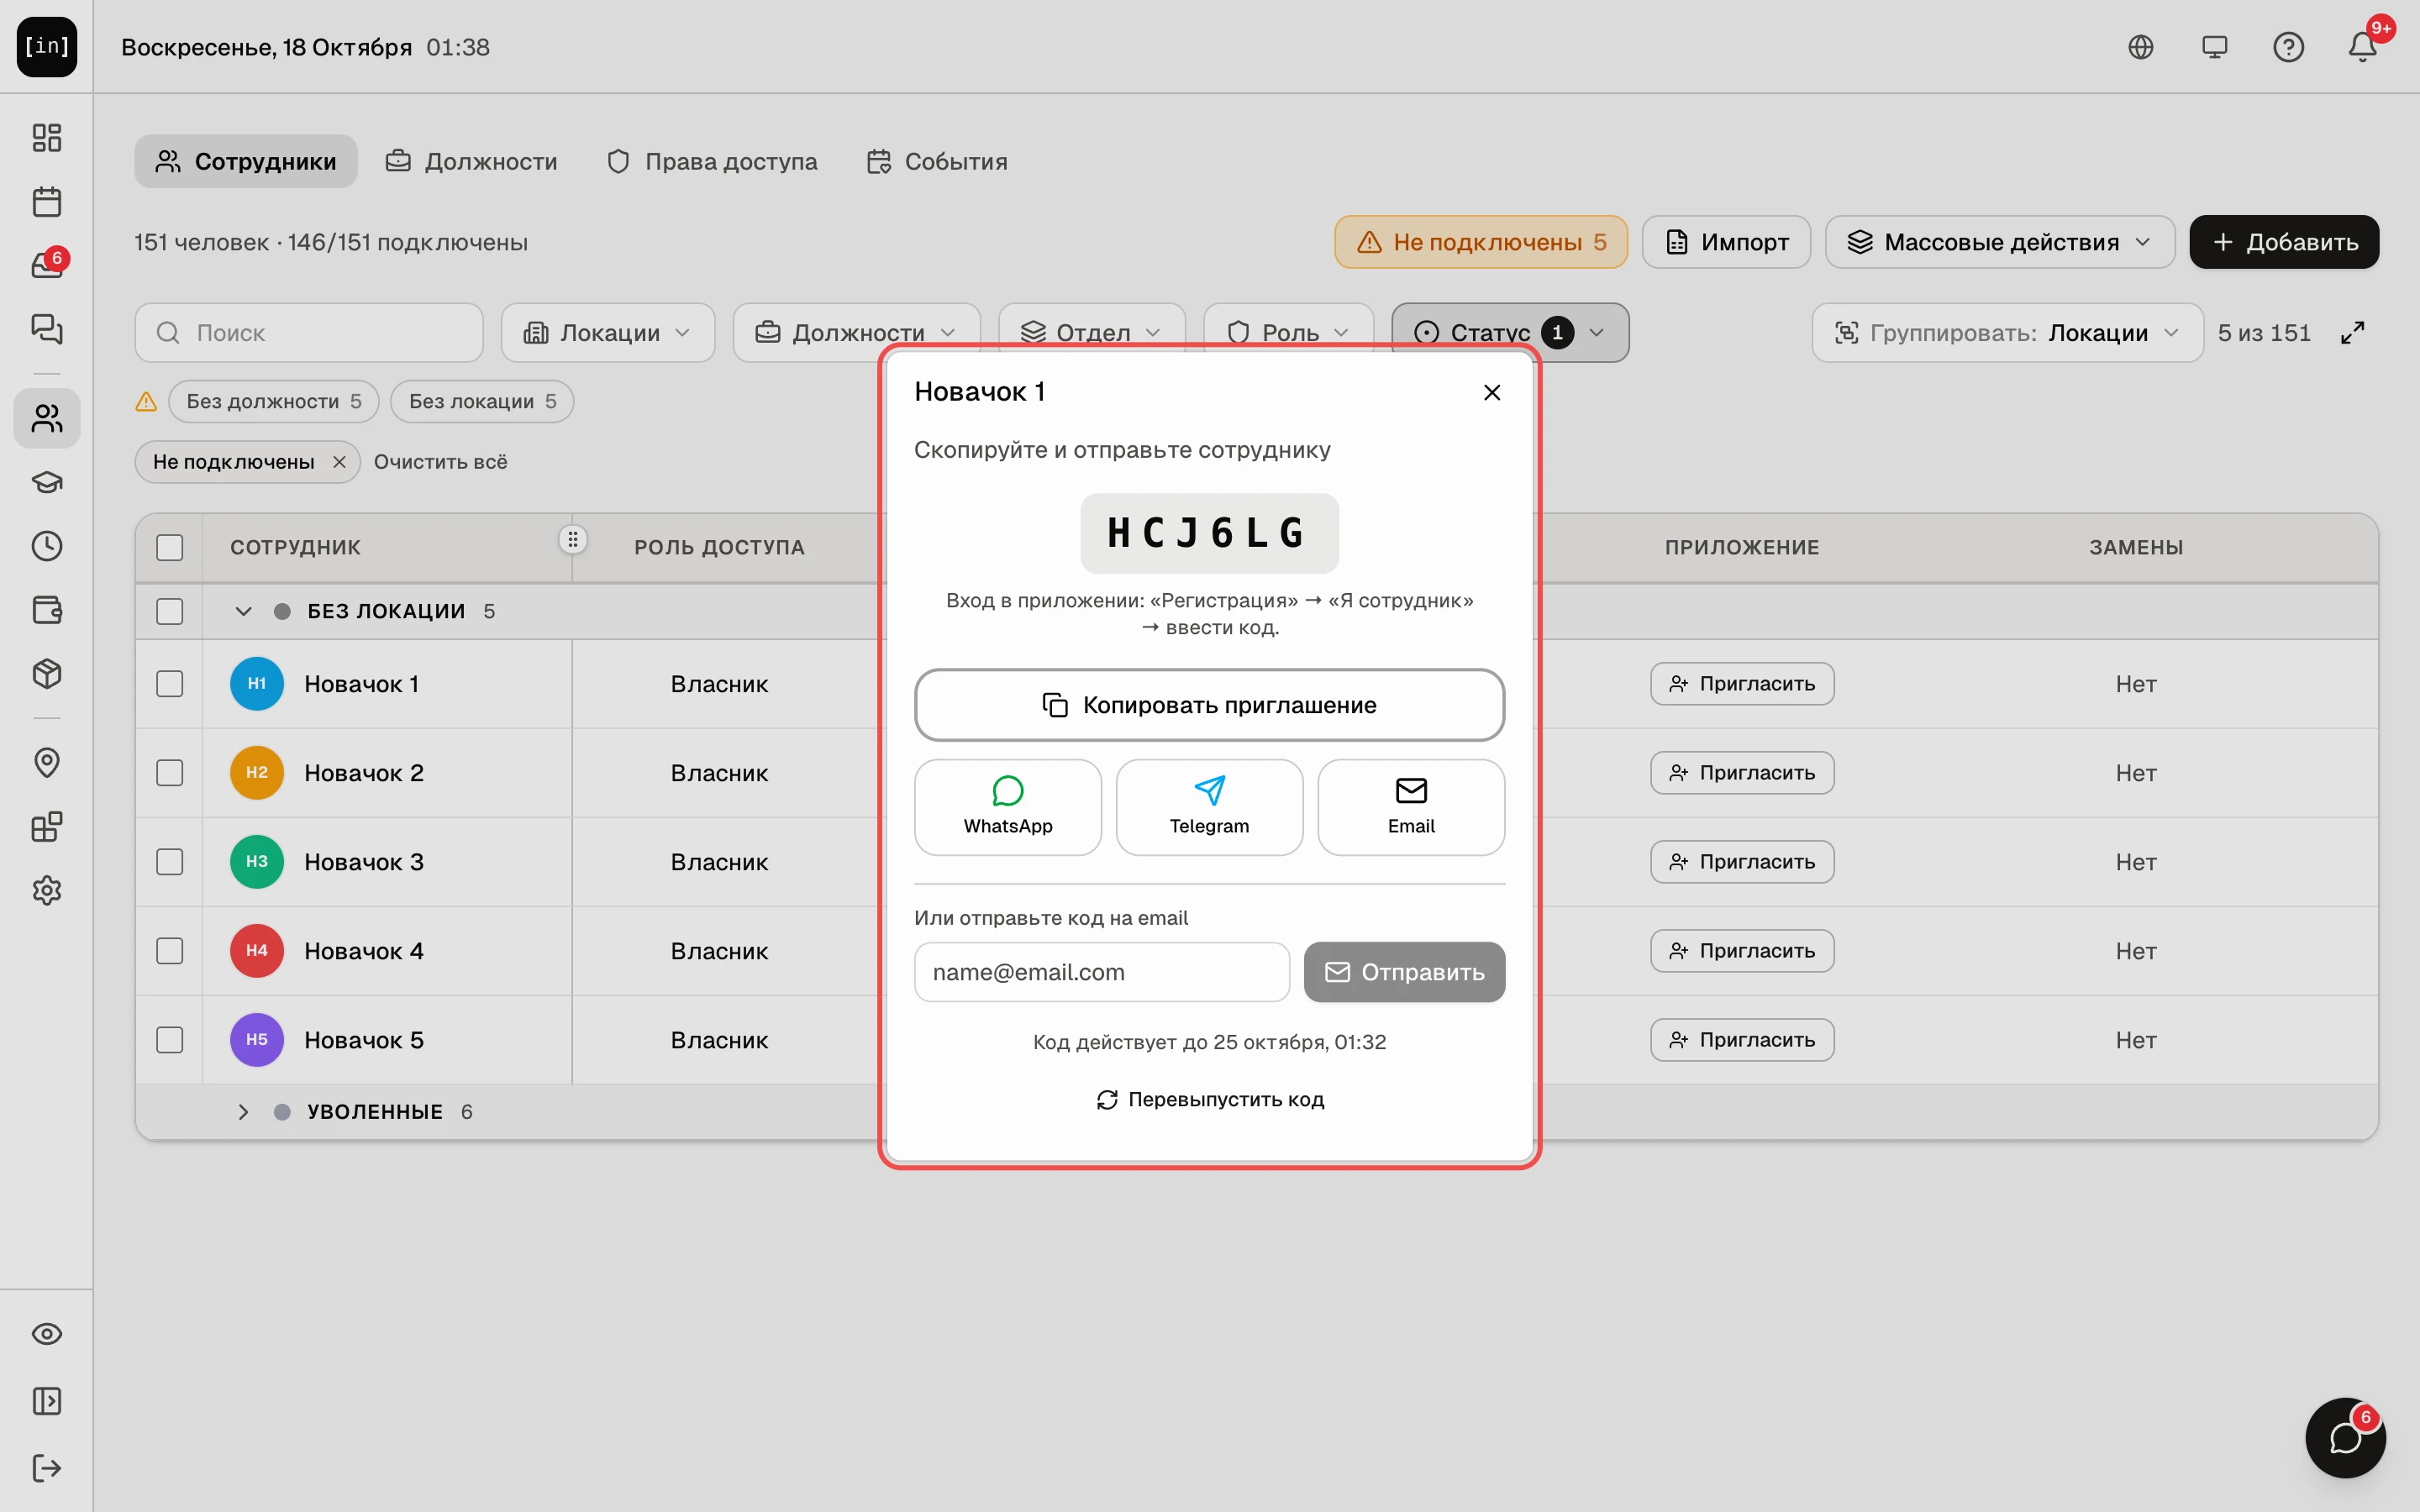Click the monitor display icon in header

coord(2214,47)
